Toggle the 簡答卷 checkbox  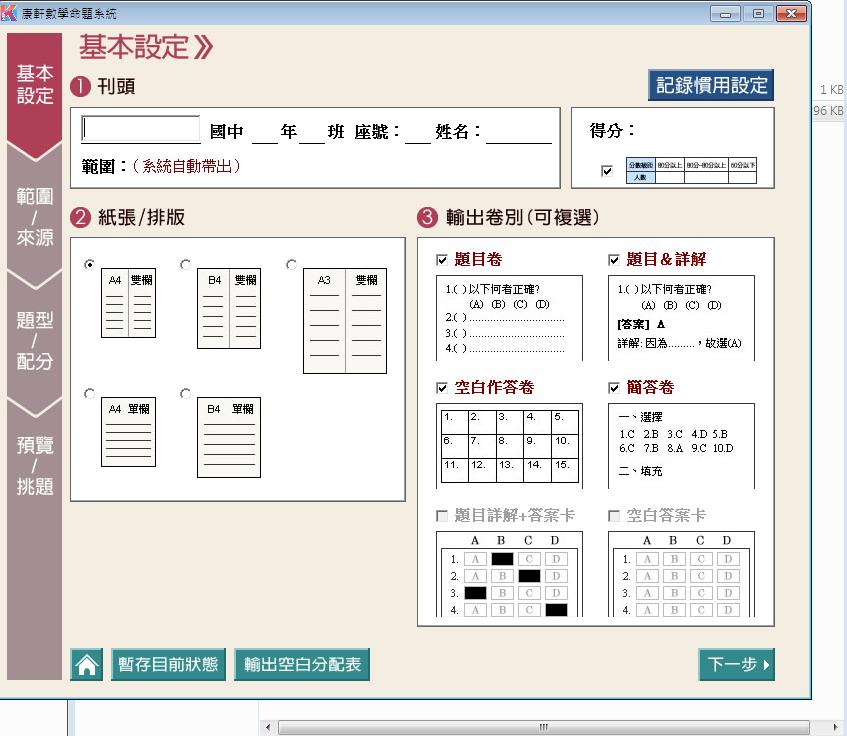tap(614, 388)
